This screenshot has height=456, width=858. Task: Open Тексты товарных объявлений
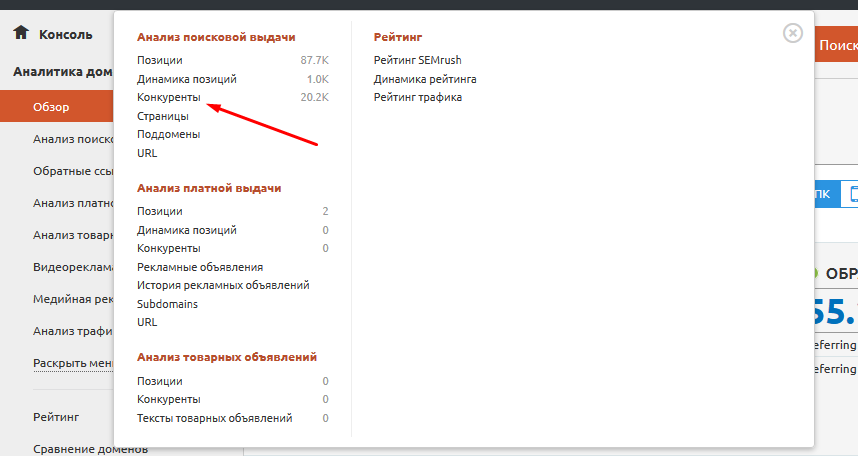pos(214,418)
